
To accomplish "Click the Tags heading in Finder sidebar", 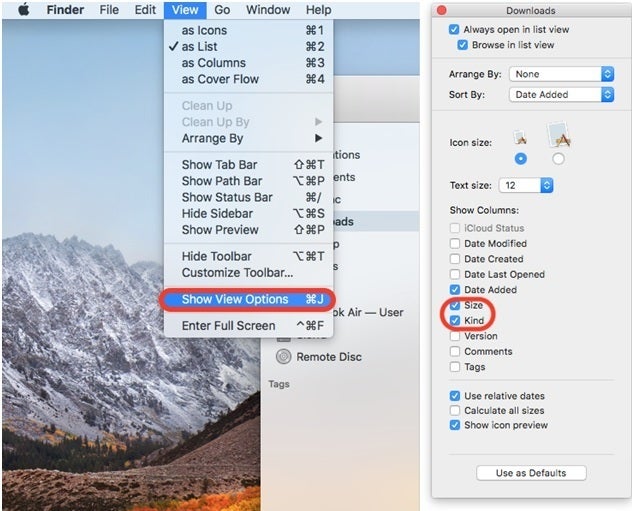I will pos(279,384).
